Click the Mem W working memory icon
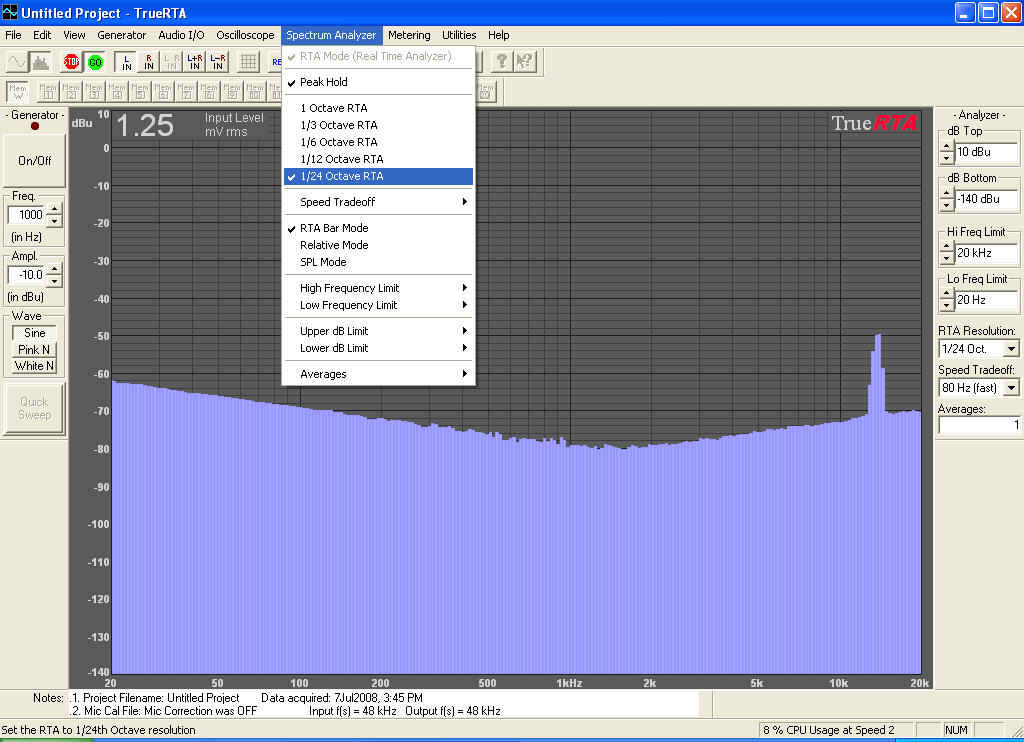The height and width of the screenshot is (742, 1024). point(18,91)
